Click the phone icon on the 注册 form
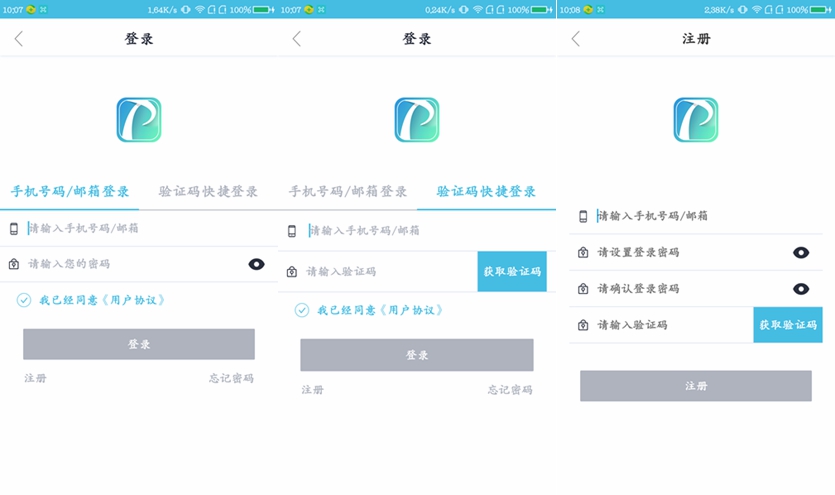The height and width of the screenshot is (495, 835). (583, 216)
